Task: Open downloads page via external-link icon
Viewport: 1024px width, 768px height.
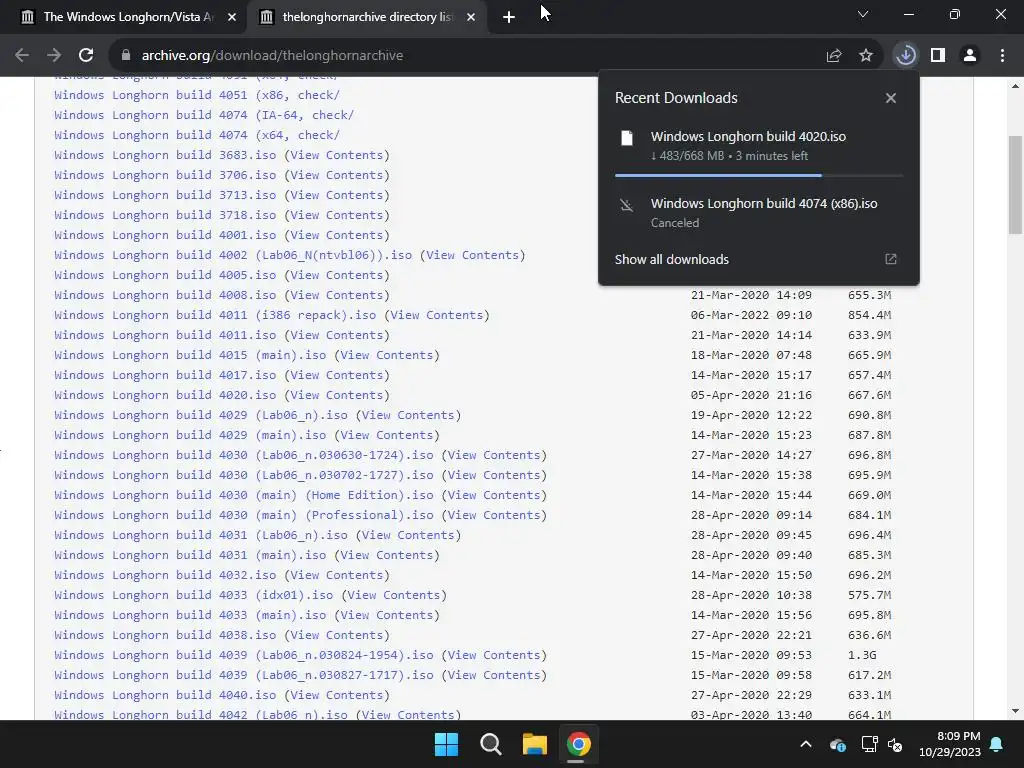Action: [891, 259]
